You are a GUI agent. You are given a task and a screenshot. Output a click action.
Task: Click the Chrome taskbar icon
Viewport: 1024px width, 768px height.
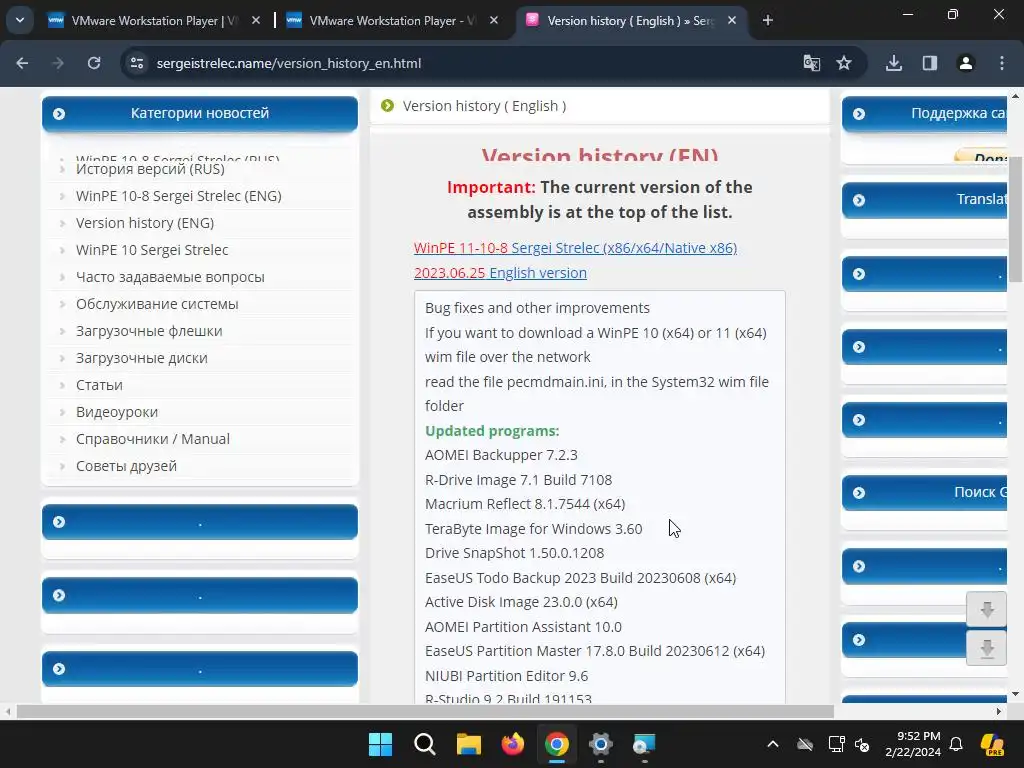coord(556,744)
